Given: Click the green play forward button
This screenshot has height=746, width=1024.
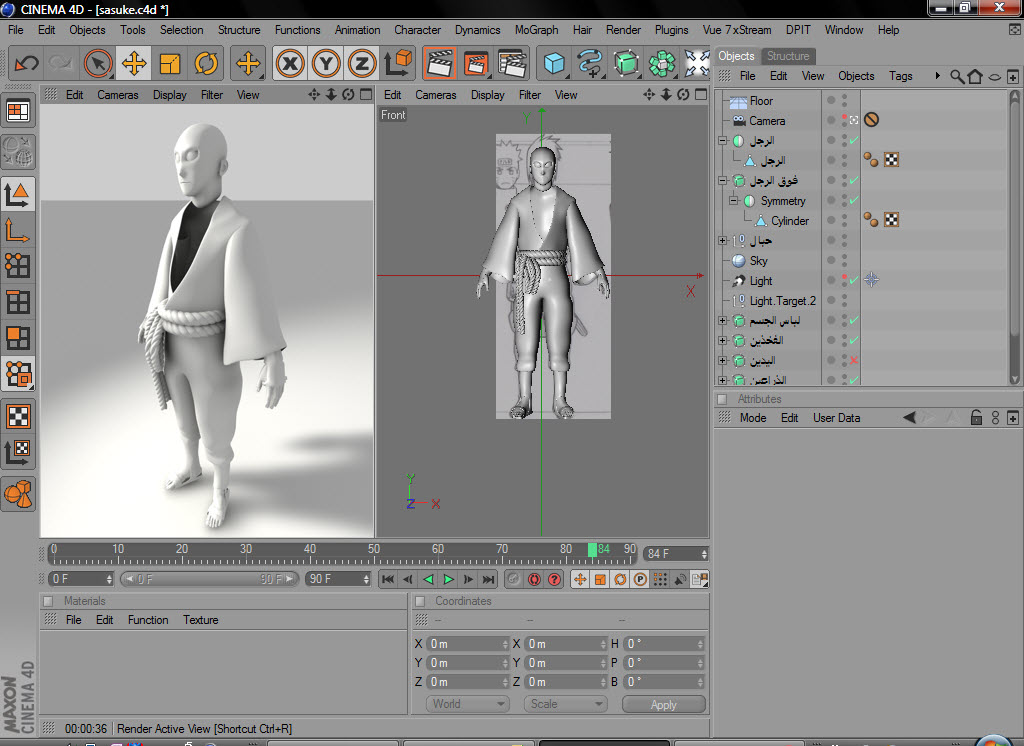Looking at the screenshot, I should 449,579.
